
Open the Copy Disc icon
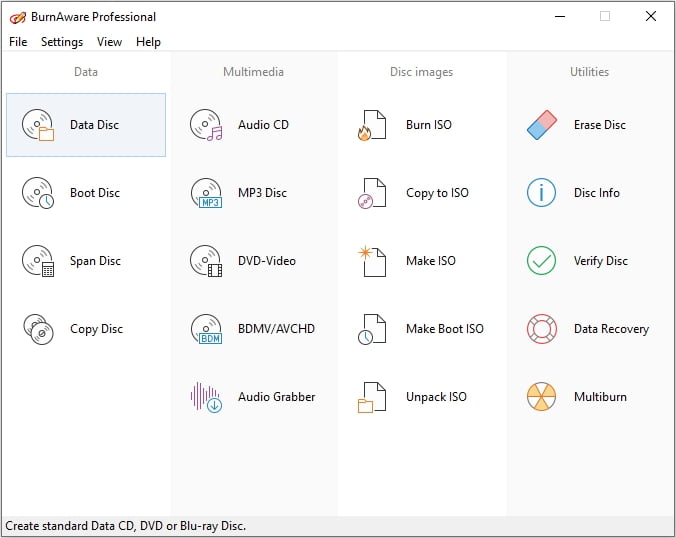click(38, 329)
